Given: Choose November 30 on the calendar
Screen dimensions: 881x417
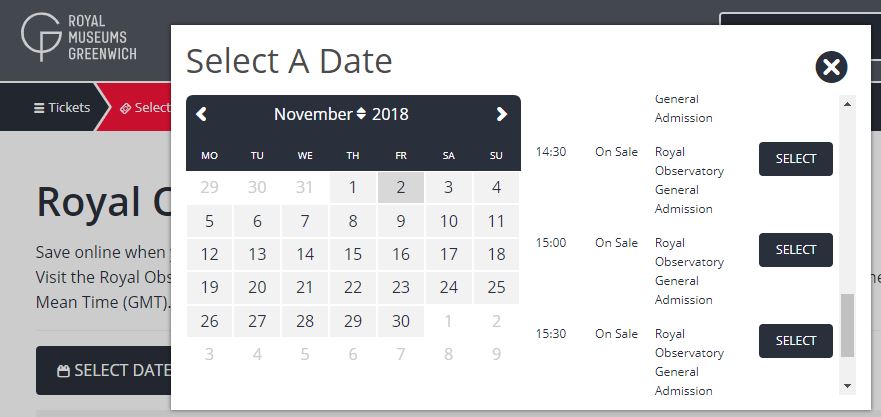Looking at the screenshot, I should [x=401, y=321].
